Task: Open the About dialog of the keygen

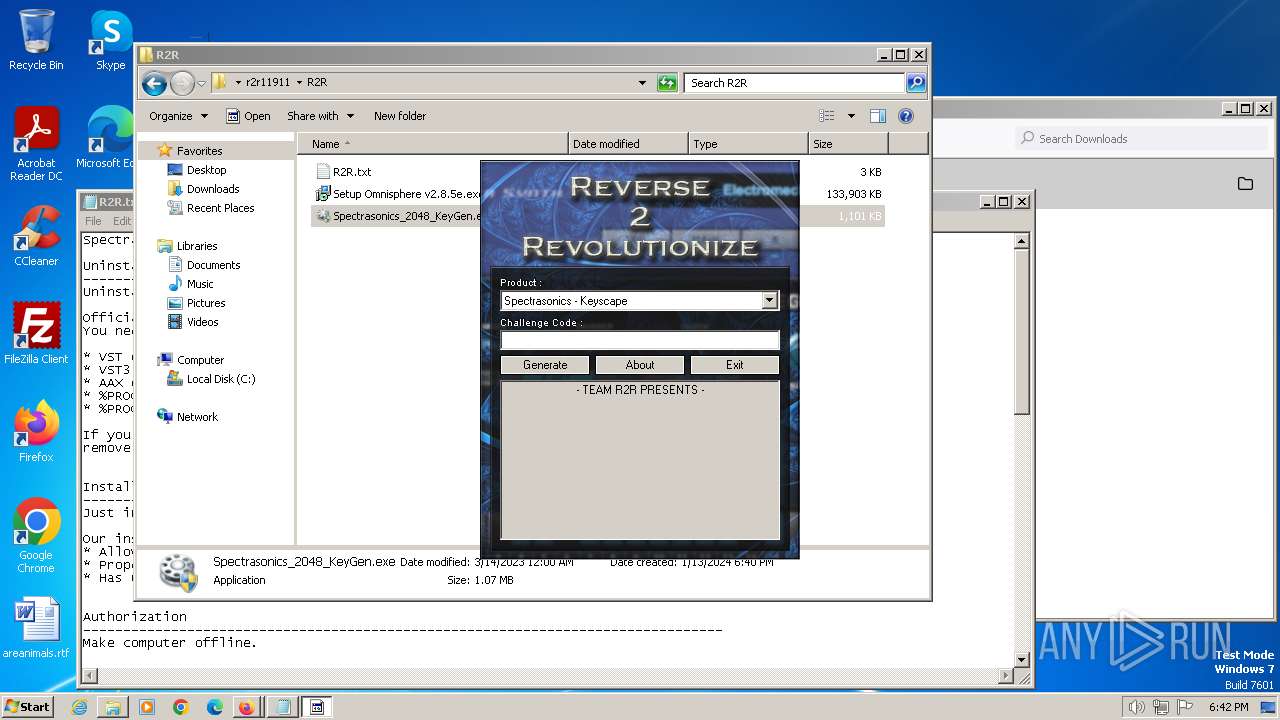Action: click(x=640, y=365)
